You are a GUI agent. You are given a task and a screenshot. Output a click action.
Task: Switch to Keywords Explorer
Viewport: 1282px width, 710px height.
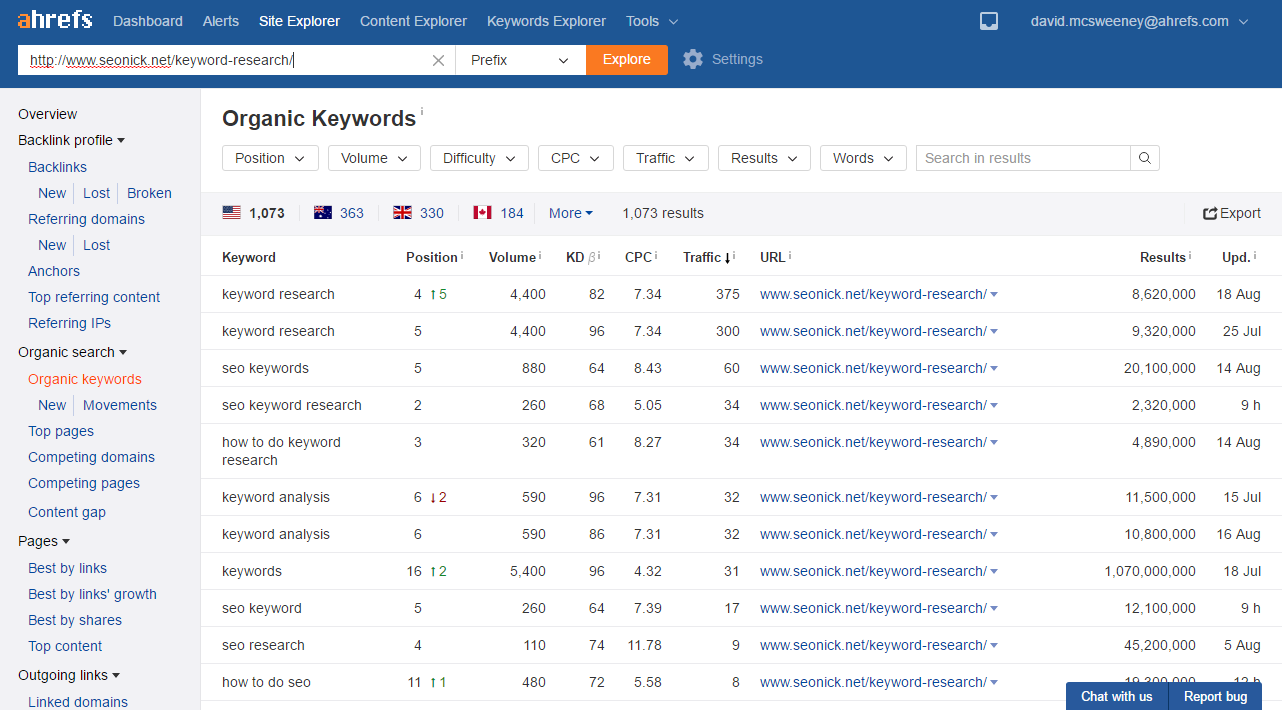point(546,21)
